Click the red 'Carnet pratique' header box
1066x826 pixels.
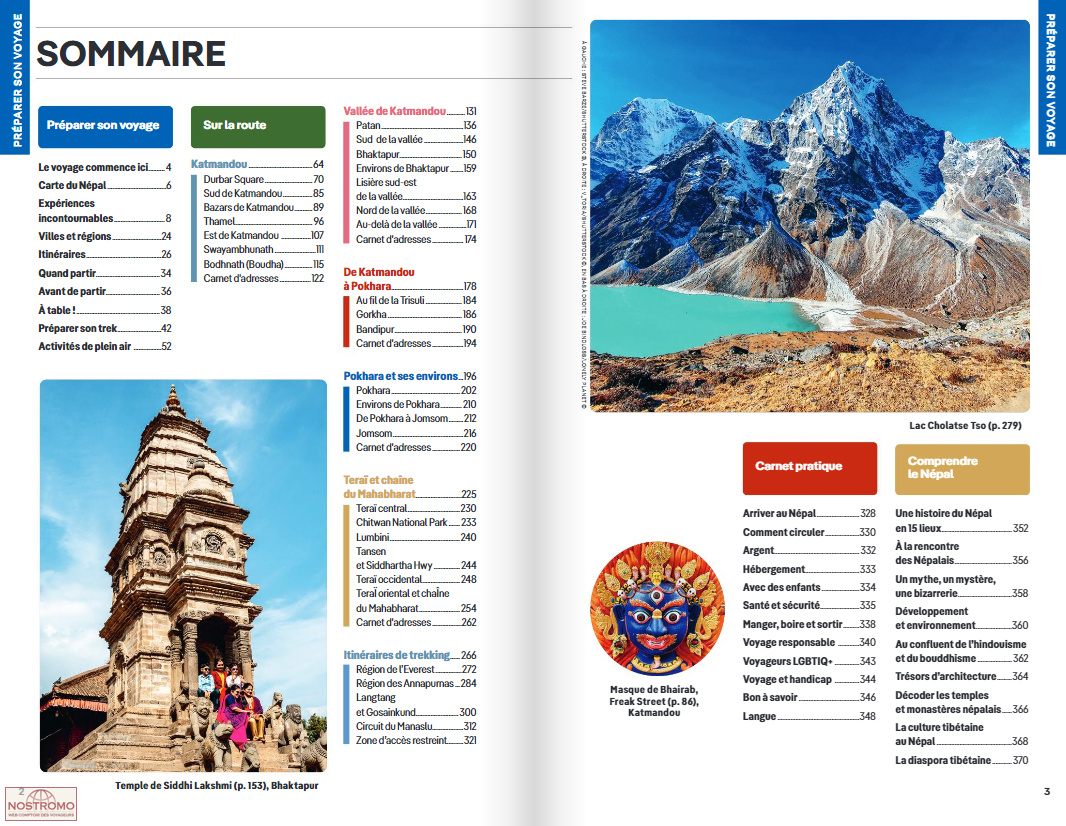pyautogui.click(x=810, y=468)
